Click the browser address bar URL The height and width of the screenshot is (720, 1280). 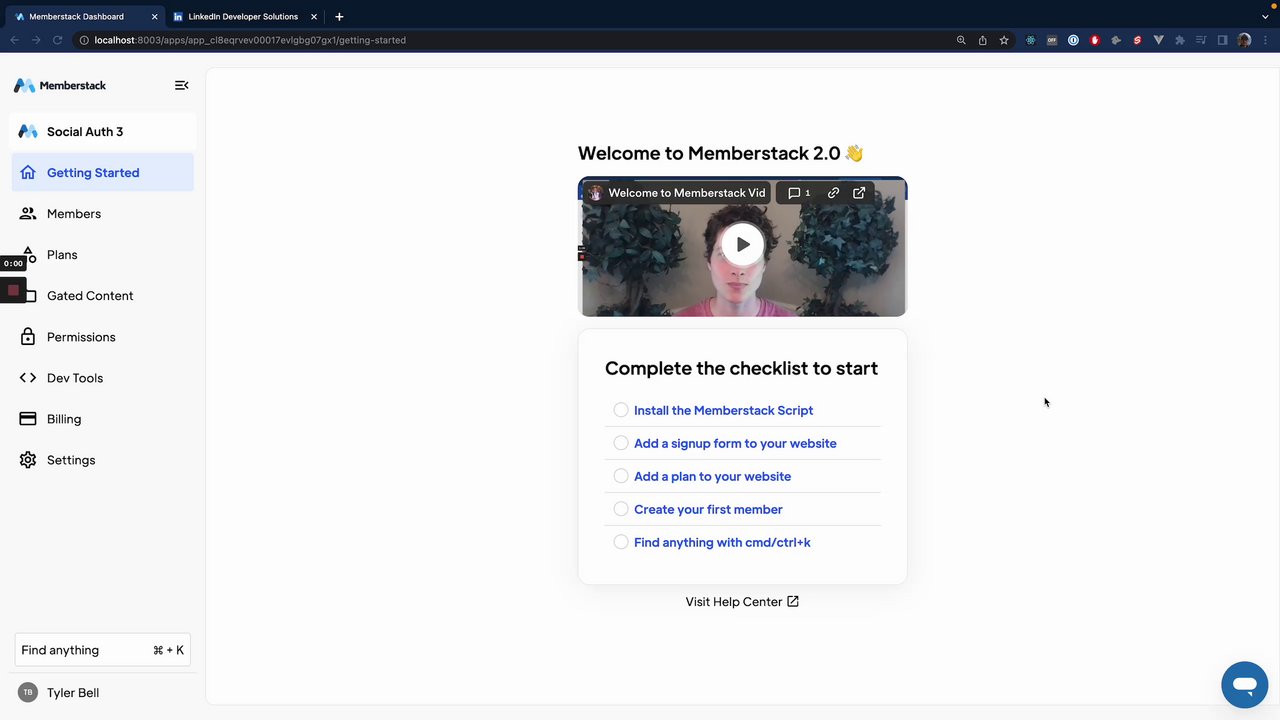pyautogui.click(x=250, y=40)
